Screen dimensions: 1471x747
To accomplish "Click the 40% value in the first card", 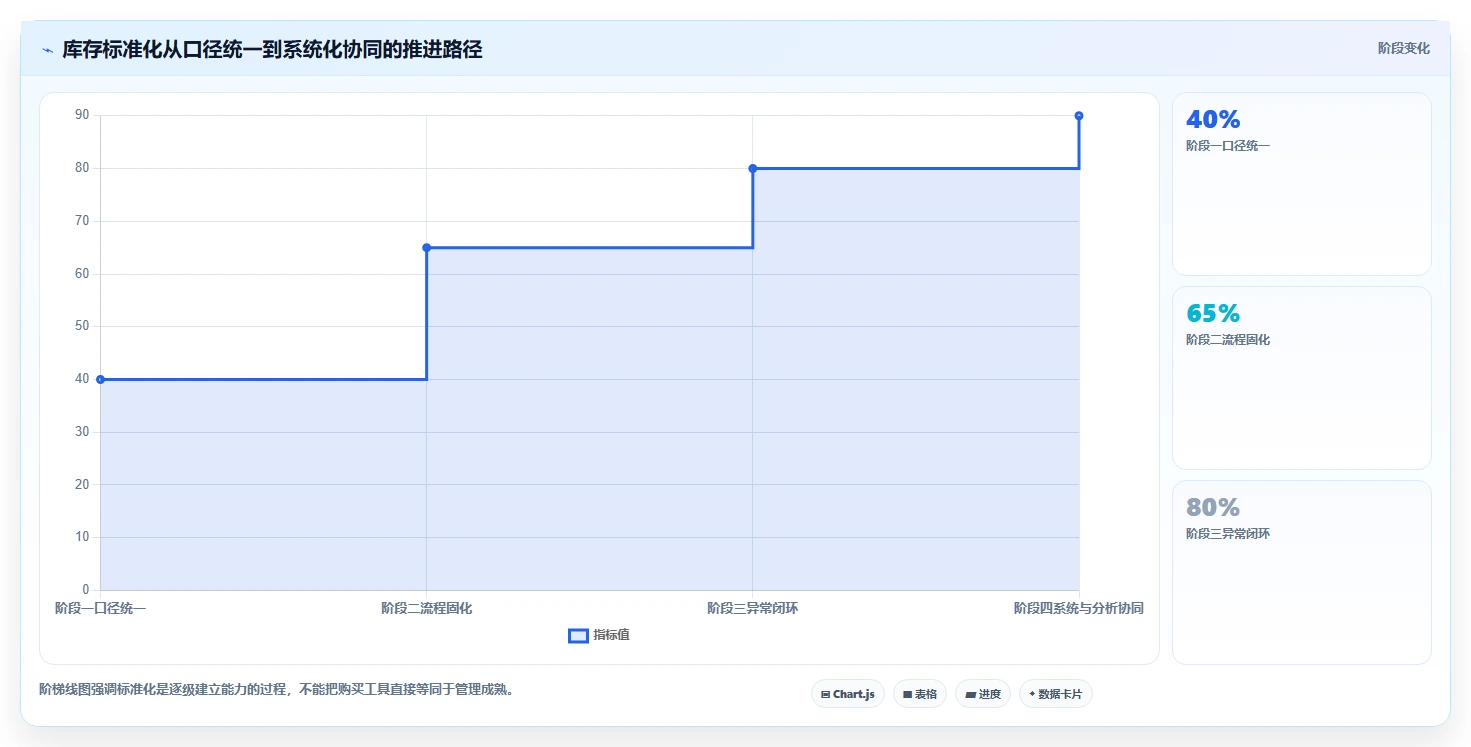I will 1213,120.
